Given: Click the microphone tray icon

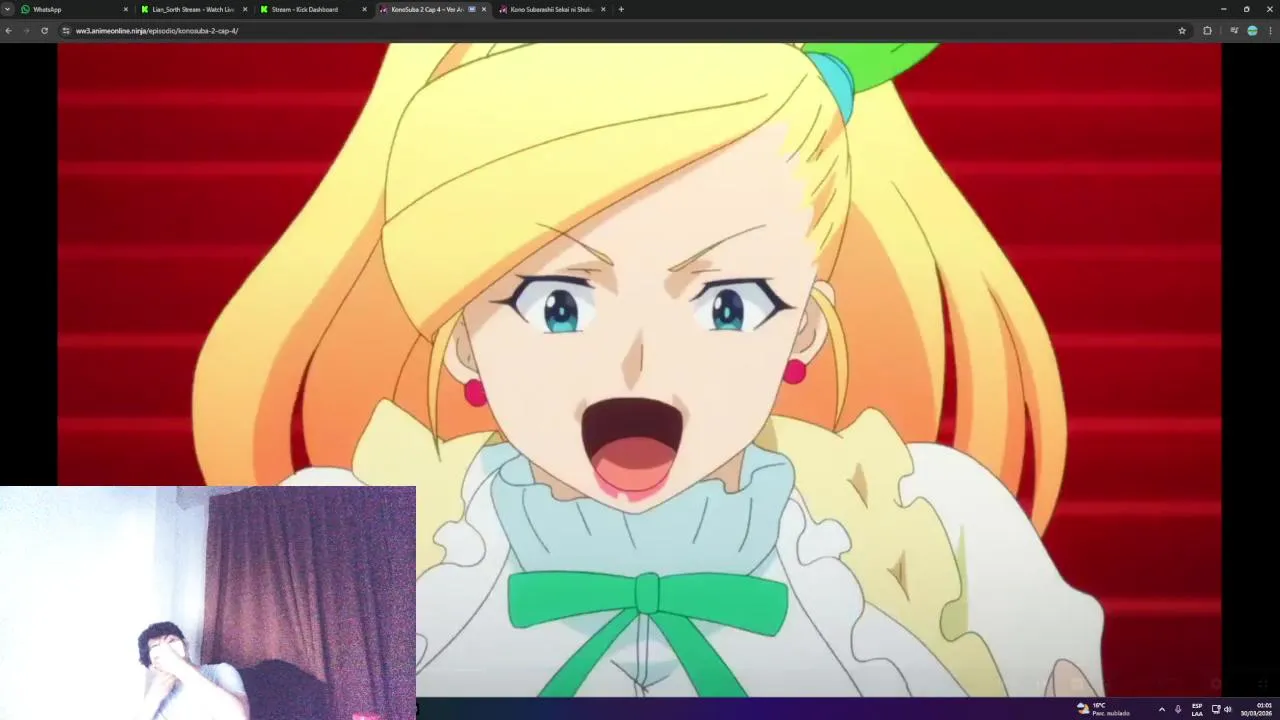Looking at the screenshot, I should click(1178, 709).
